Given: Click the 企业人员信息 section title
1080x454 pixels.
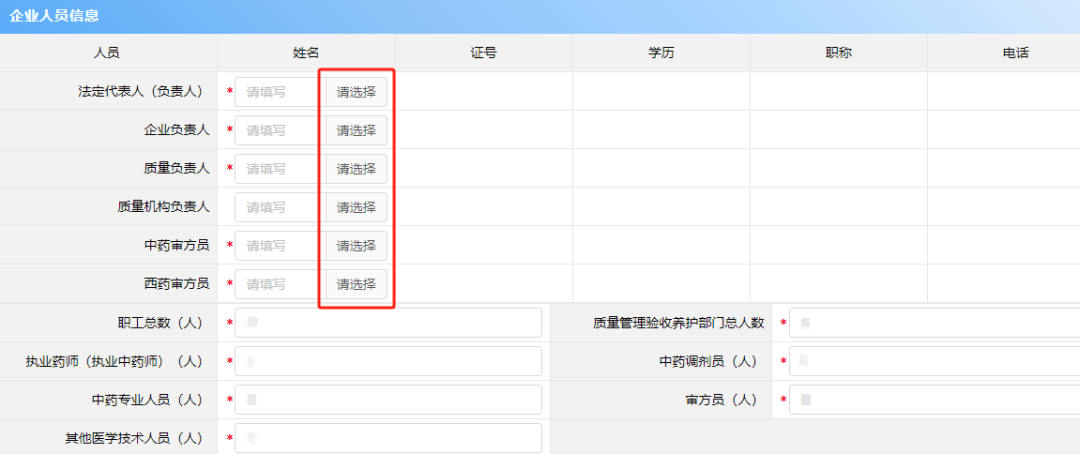Looking at the screenshot, I should pyautogui.click(x=54, y=16).
